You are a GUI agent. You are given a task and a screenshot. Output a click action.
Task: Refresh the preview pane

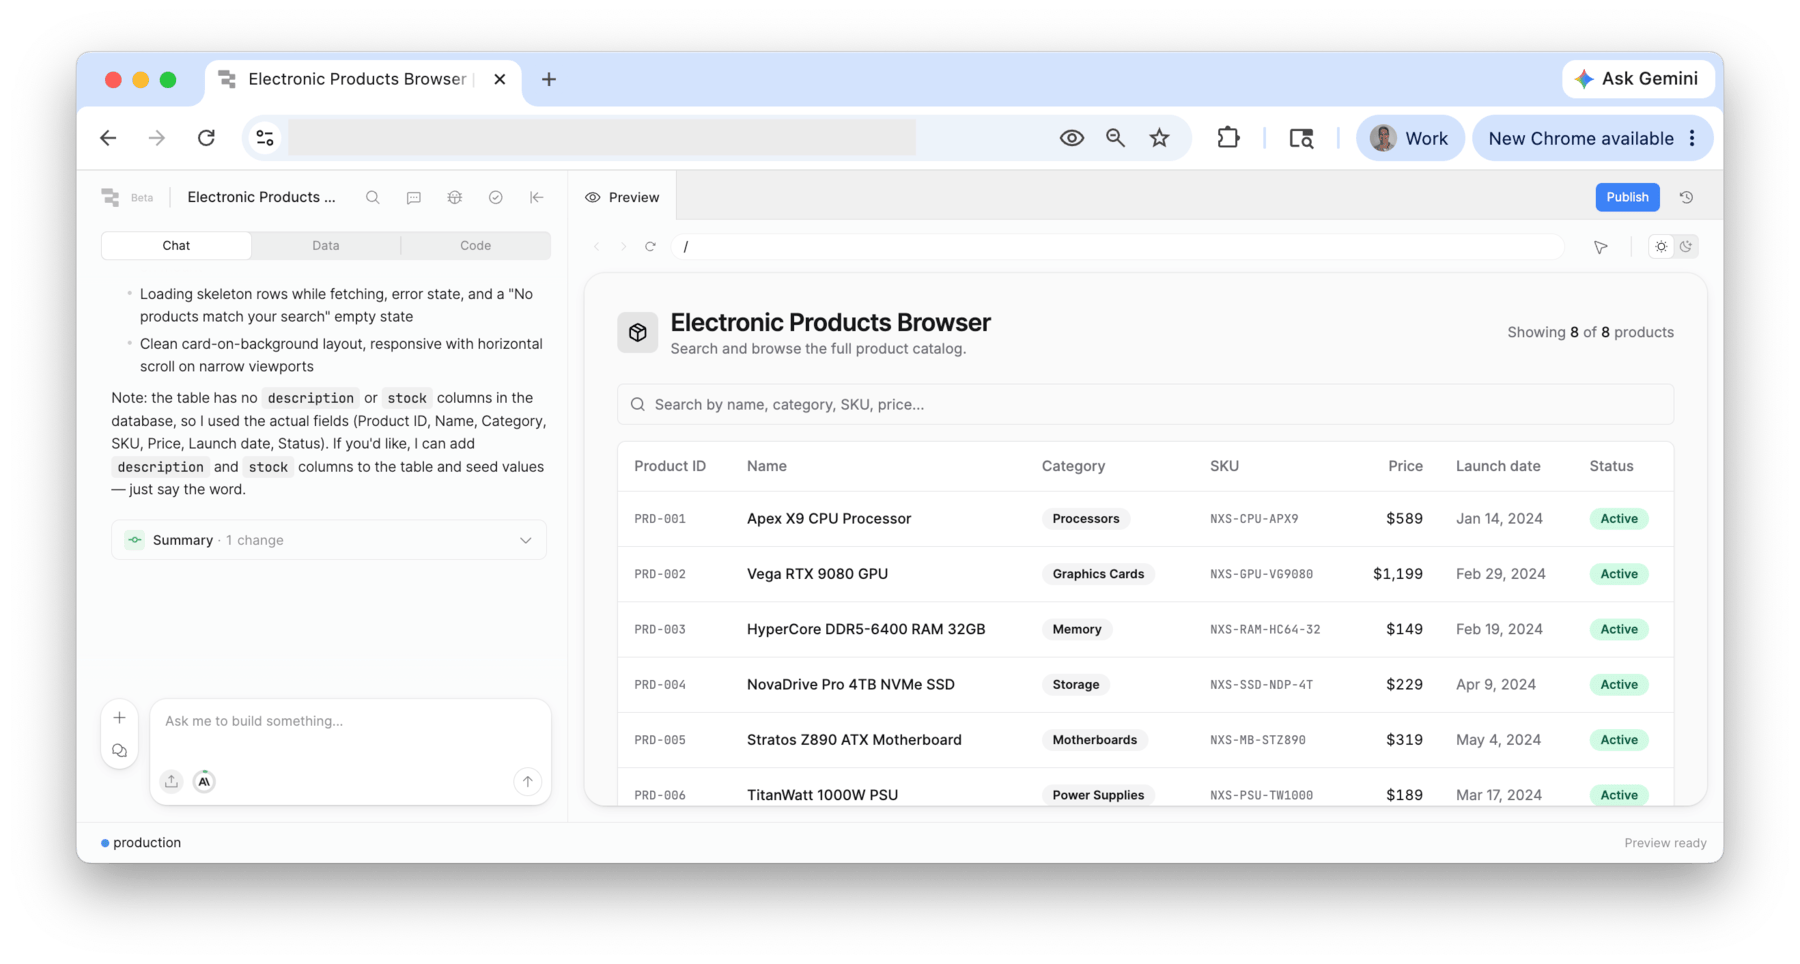[x=650, y=246]
